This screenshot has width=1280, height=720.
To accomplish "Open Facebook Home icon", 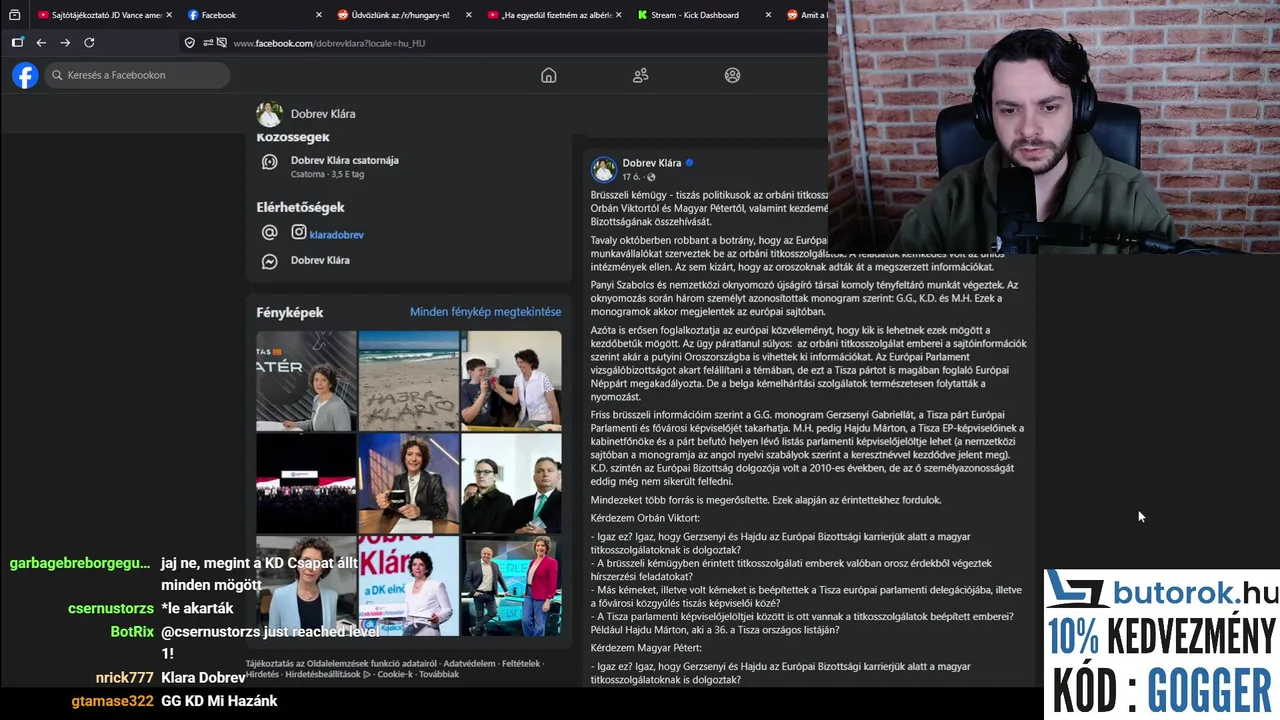I will (548, 75).
